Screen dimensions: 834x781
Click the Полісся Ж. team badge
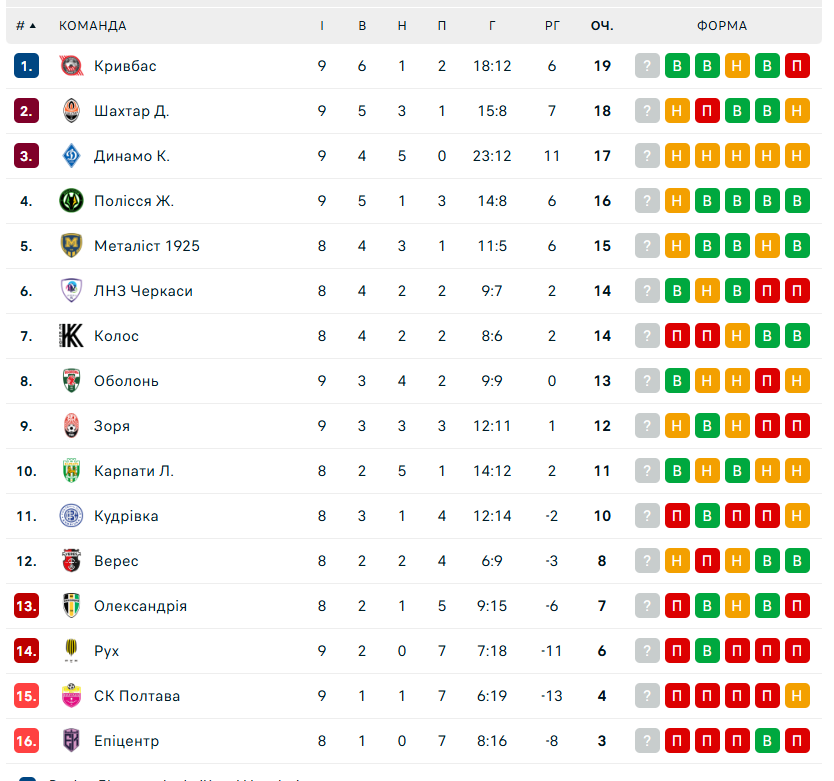coord(71,201)
